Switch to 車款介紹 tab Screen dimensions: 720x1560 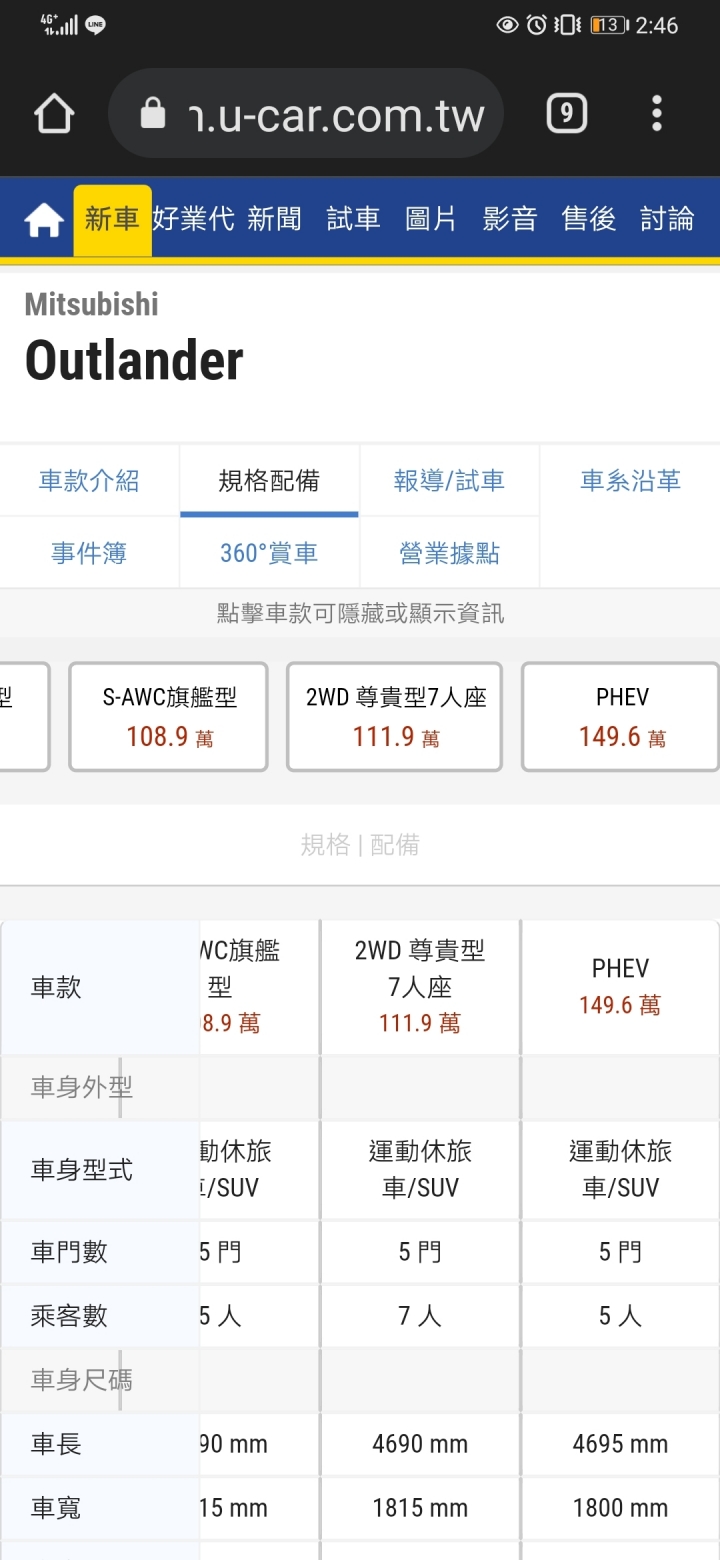[89, 481]
